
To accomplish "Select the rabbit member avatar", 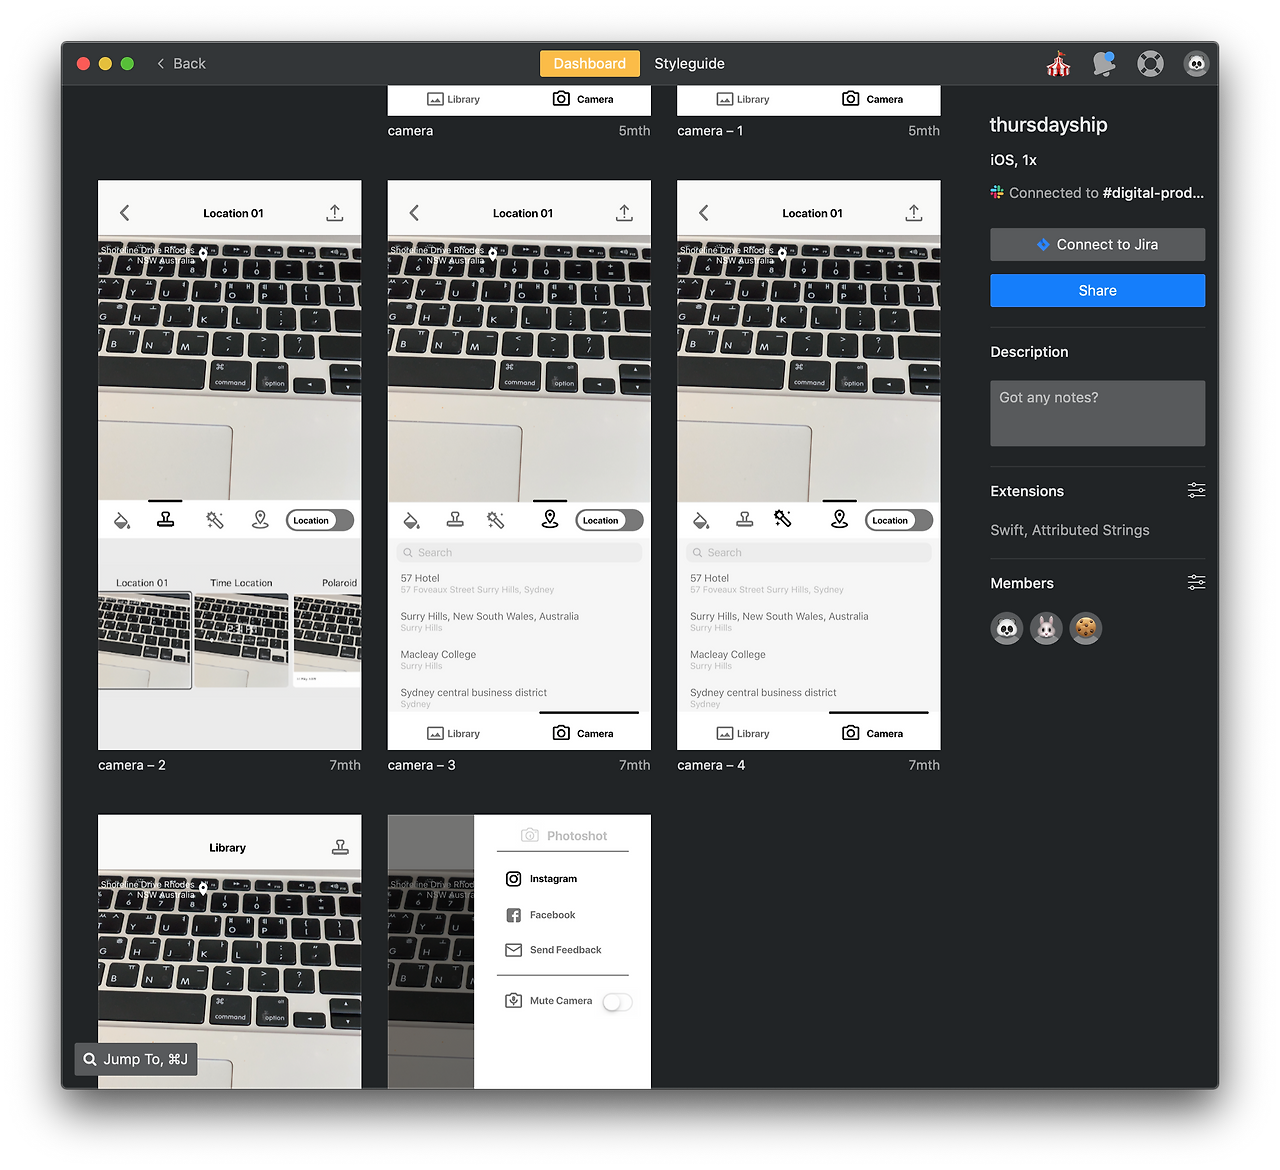I will [1046, 628].
